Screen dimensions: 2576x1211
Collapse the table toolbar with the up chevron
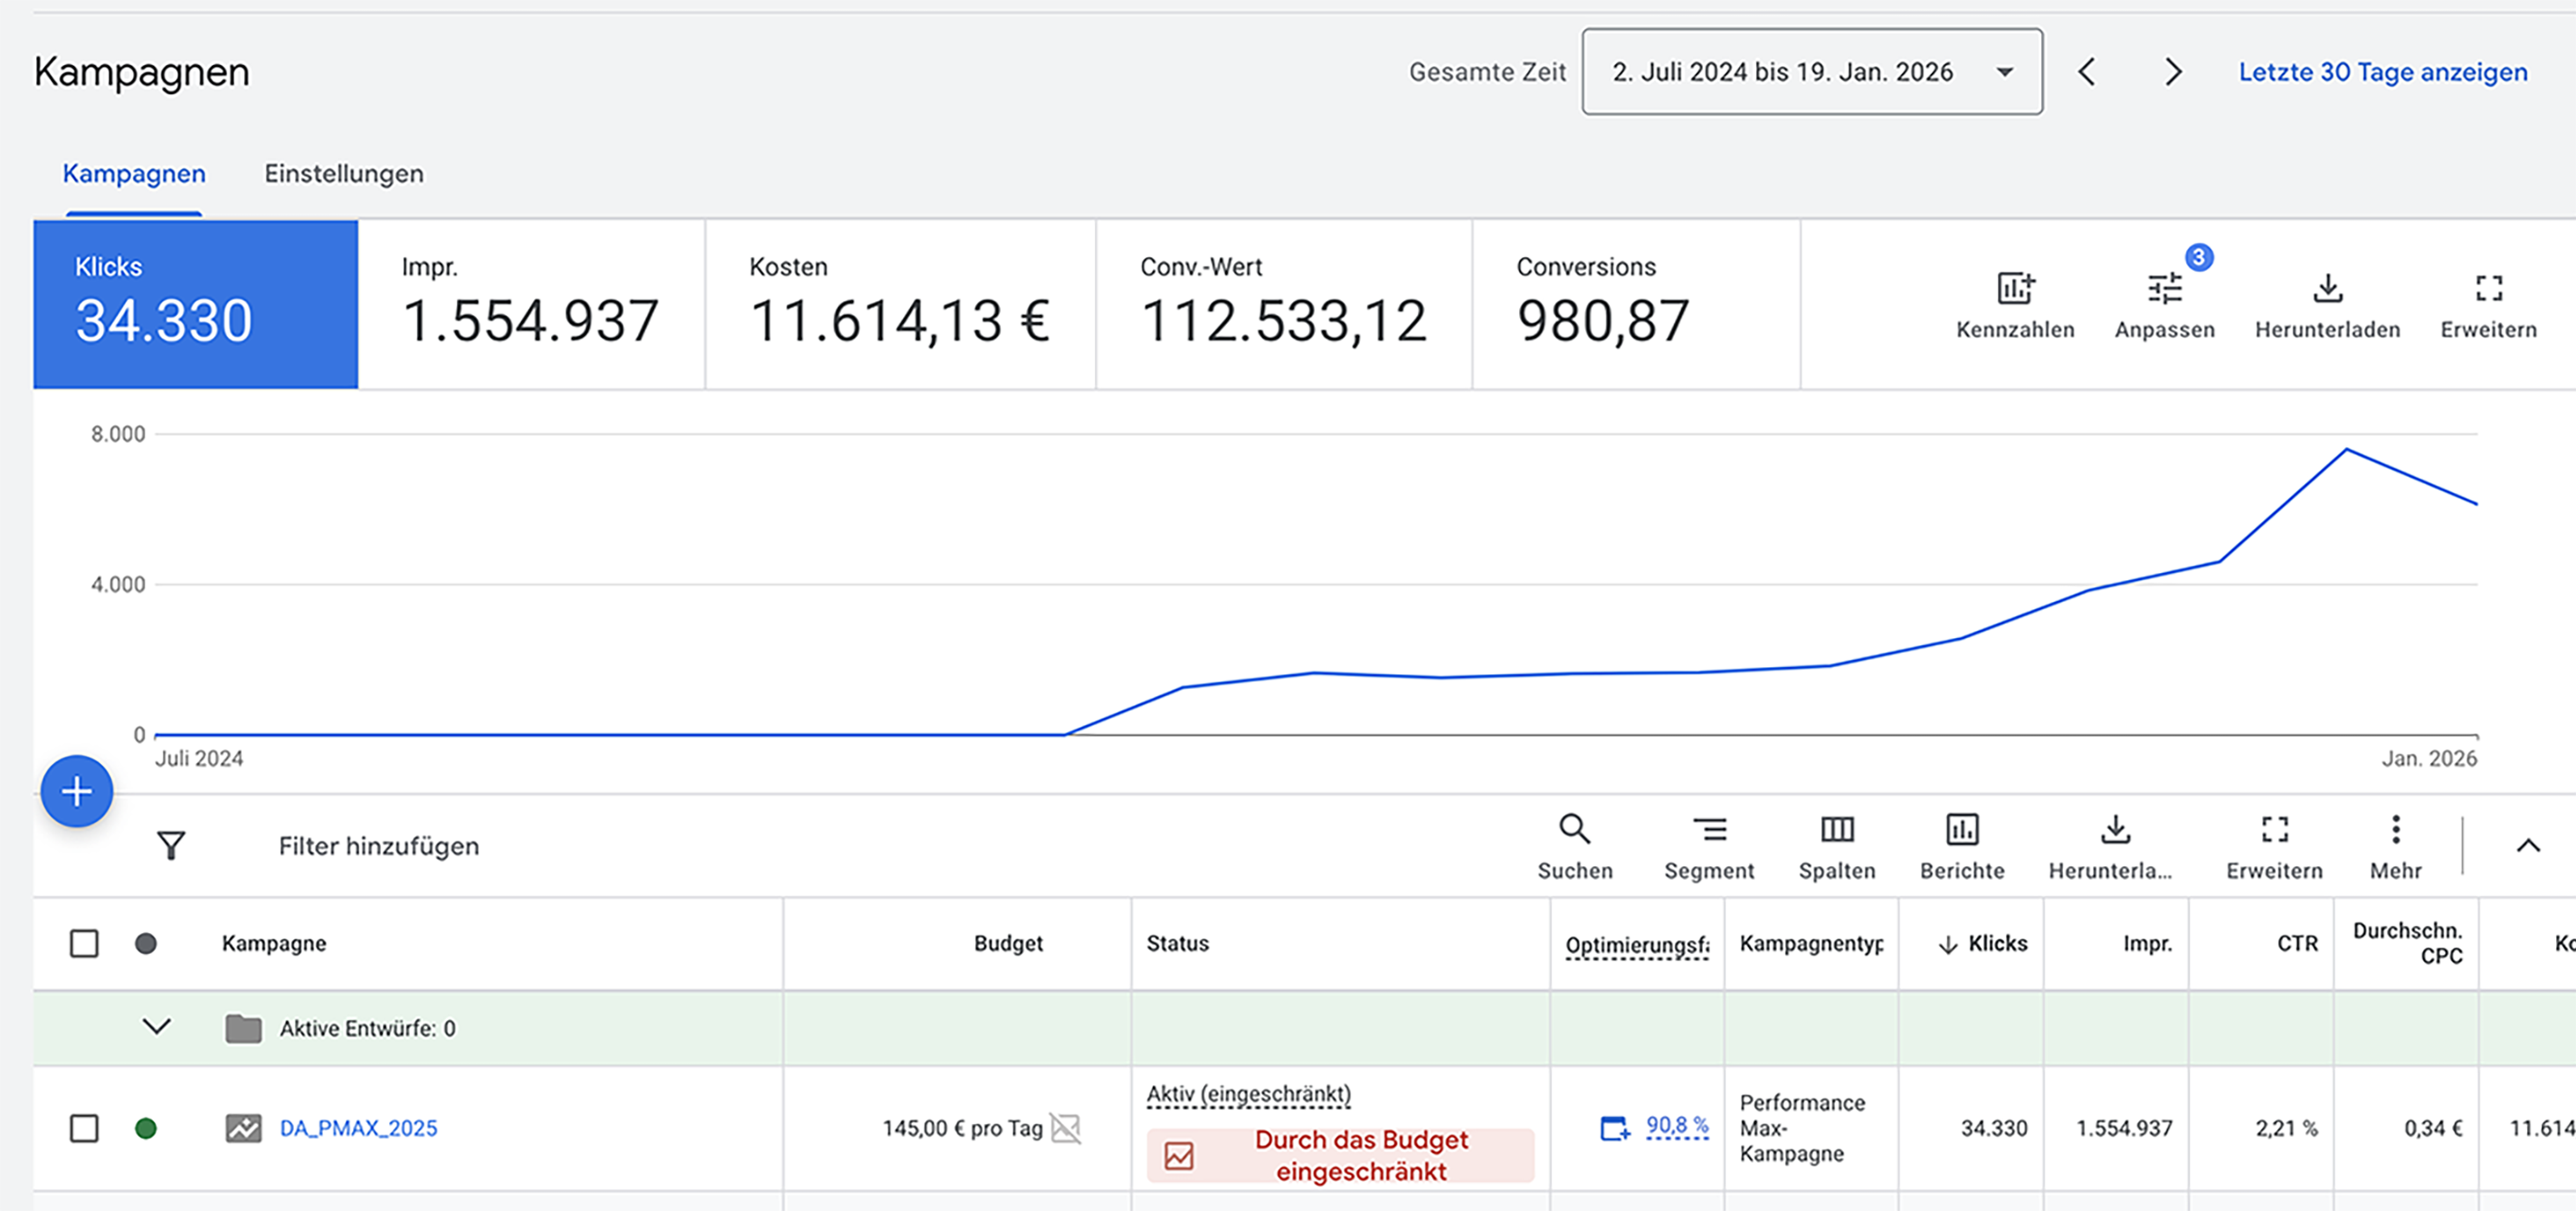(x=2527, y=846)
